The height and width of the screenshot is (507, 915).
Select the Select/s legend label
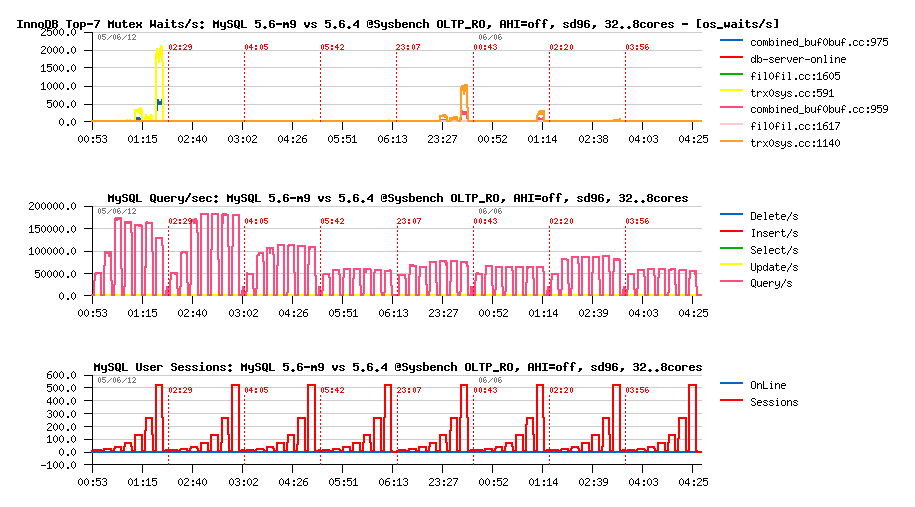click(774, 250)
